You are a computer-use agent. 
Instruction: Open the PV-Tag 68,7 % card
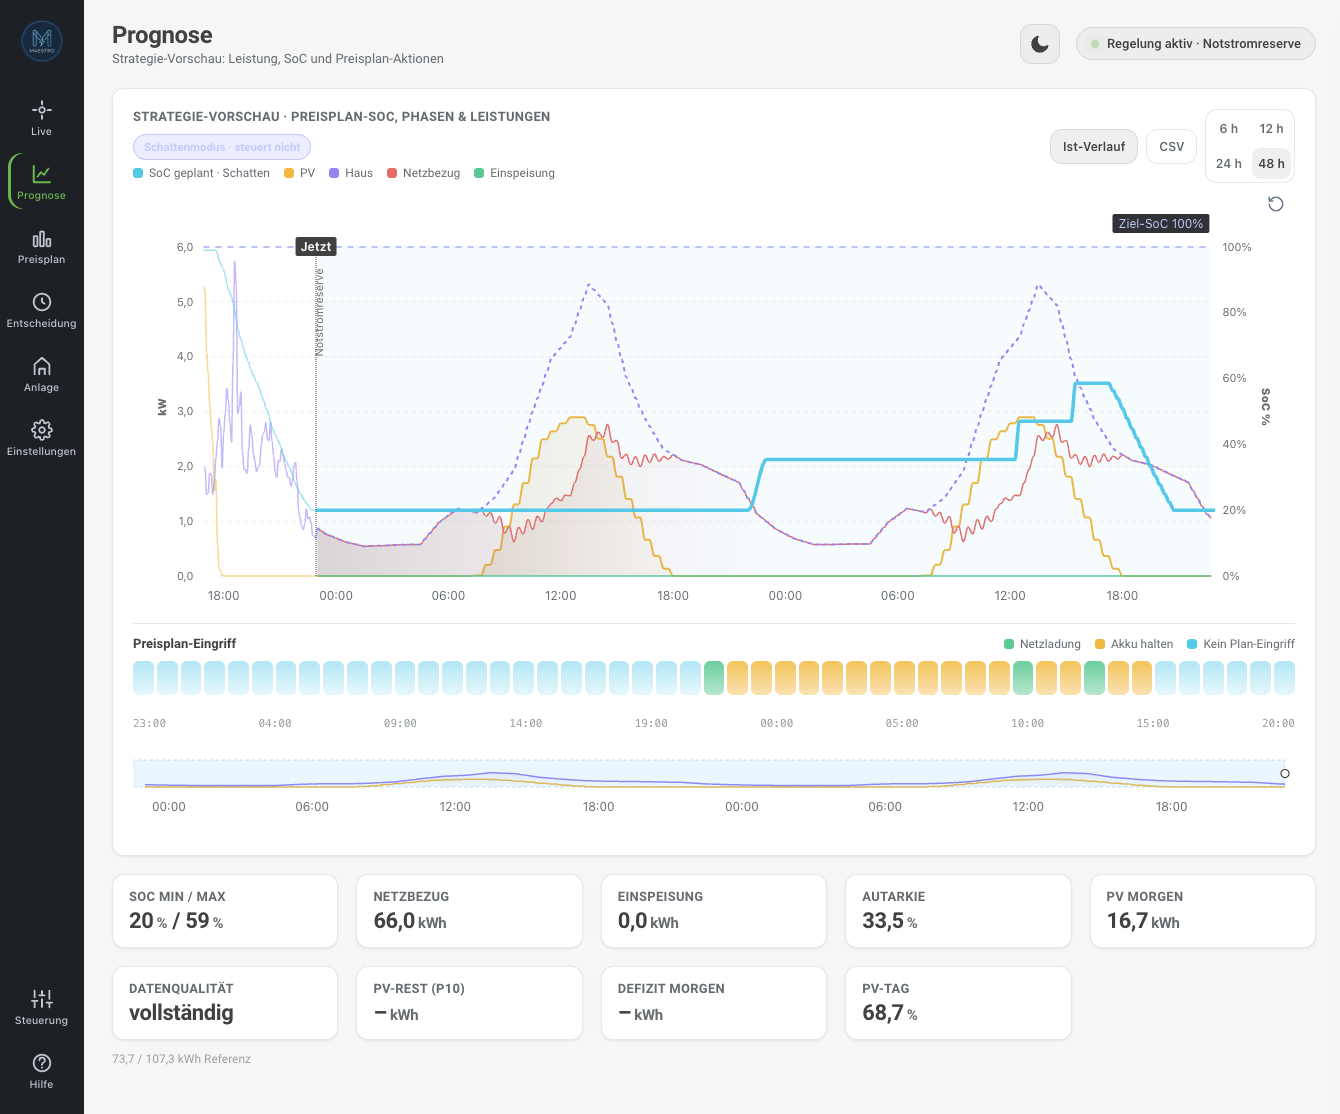pyautogui.click(x=958, y=1003)
